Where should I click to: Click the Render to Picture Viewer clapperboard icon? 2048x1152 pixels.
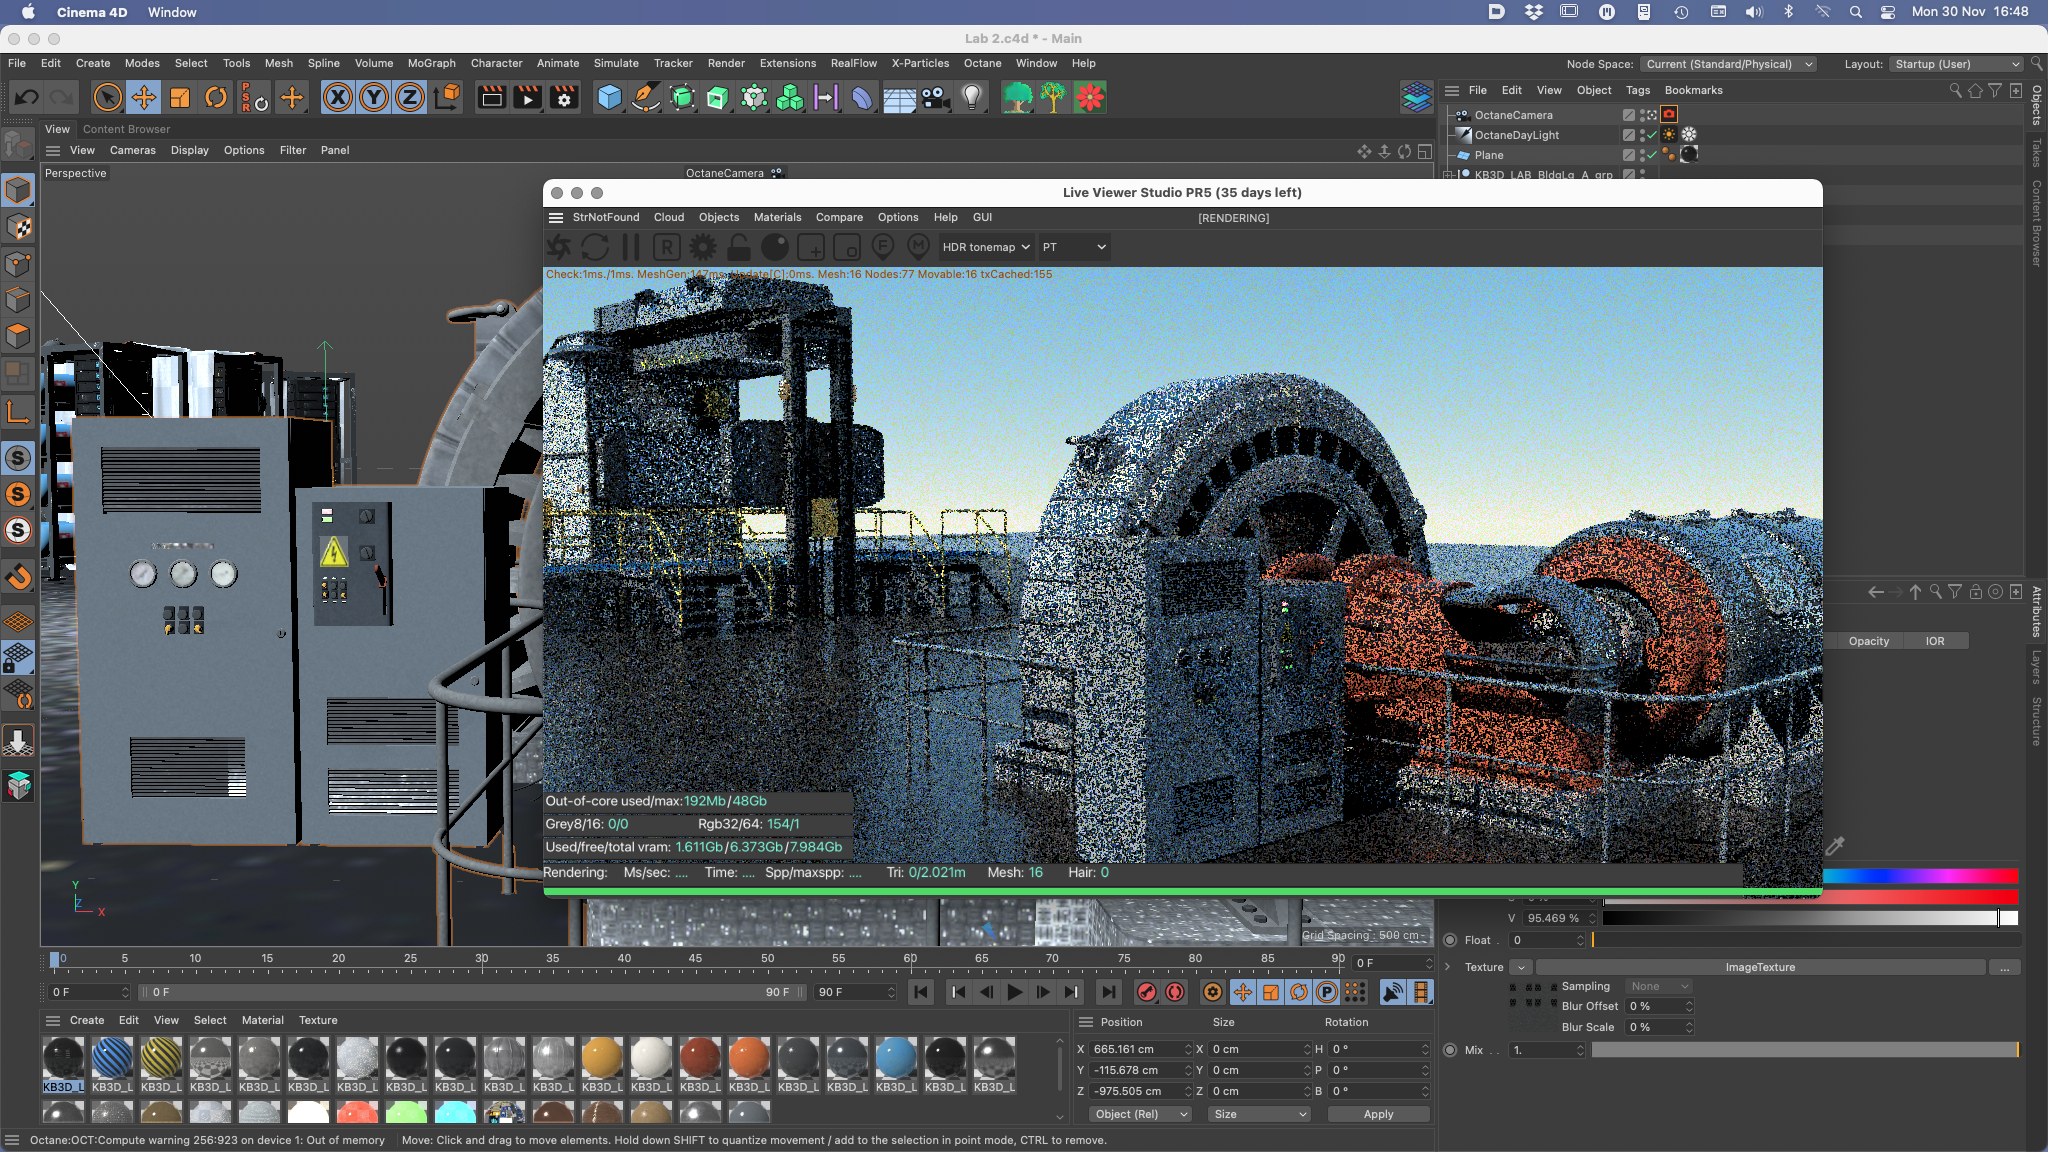[x=527, y=98]
